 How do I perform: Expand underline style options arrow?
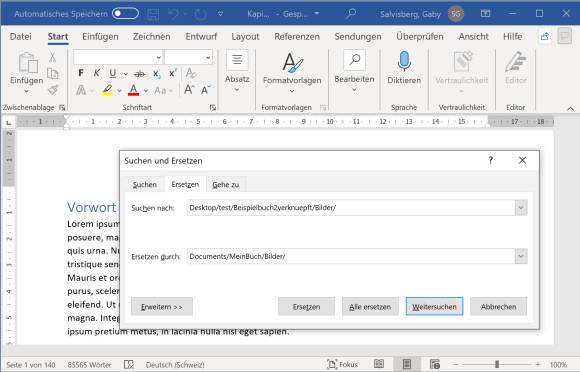126,74
